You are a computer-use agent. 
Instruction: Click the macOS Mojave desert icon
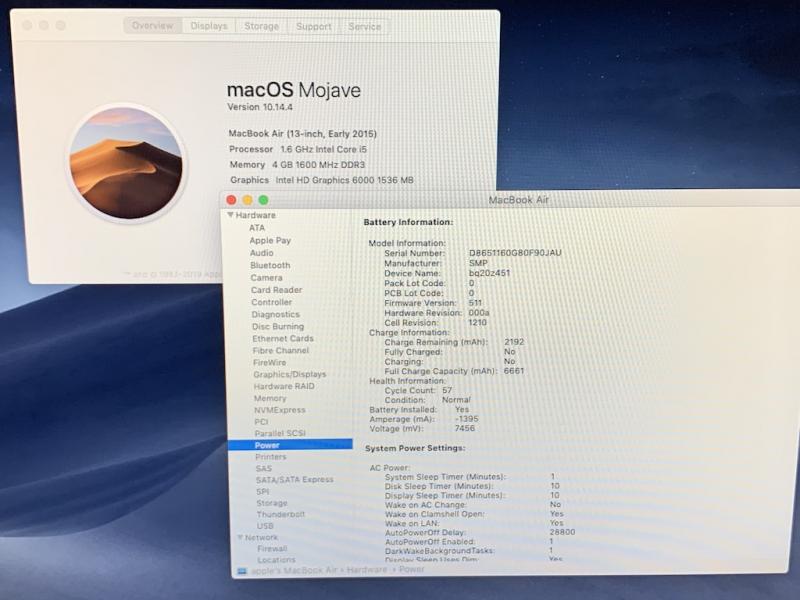click(x=126, y=163)
